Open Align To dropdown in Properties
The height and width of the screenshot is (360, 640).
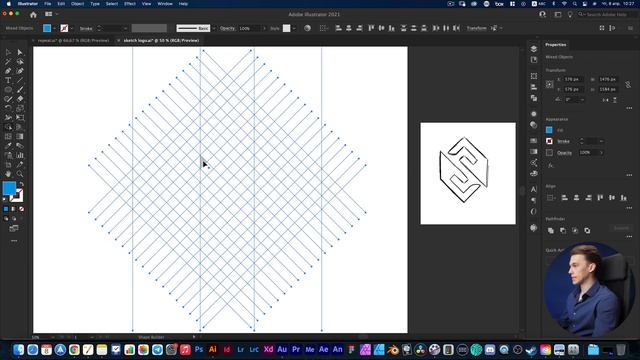tap(551, 198)
